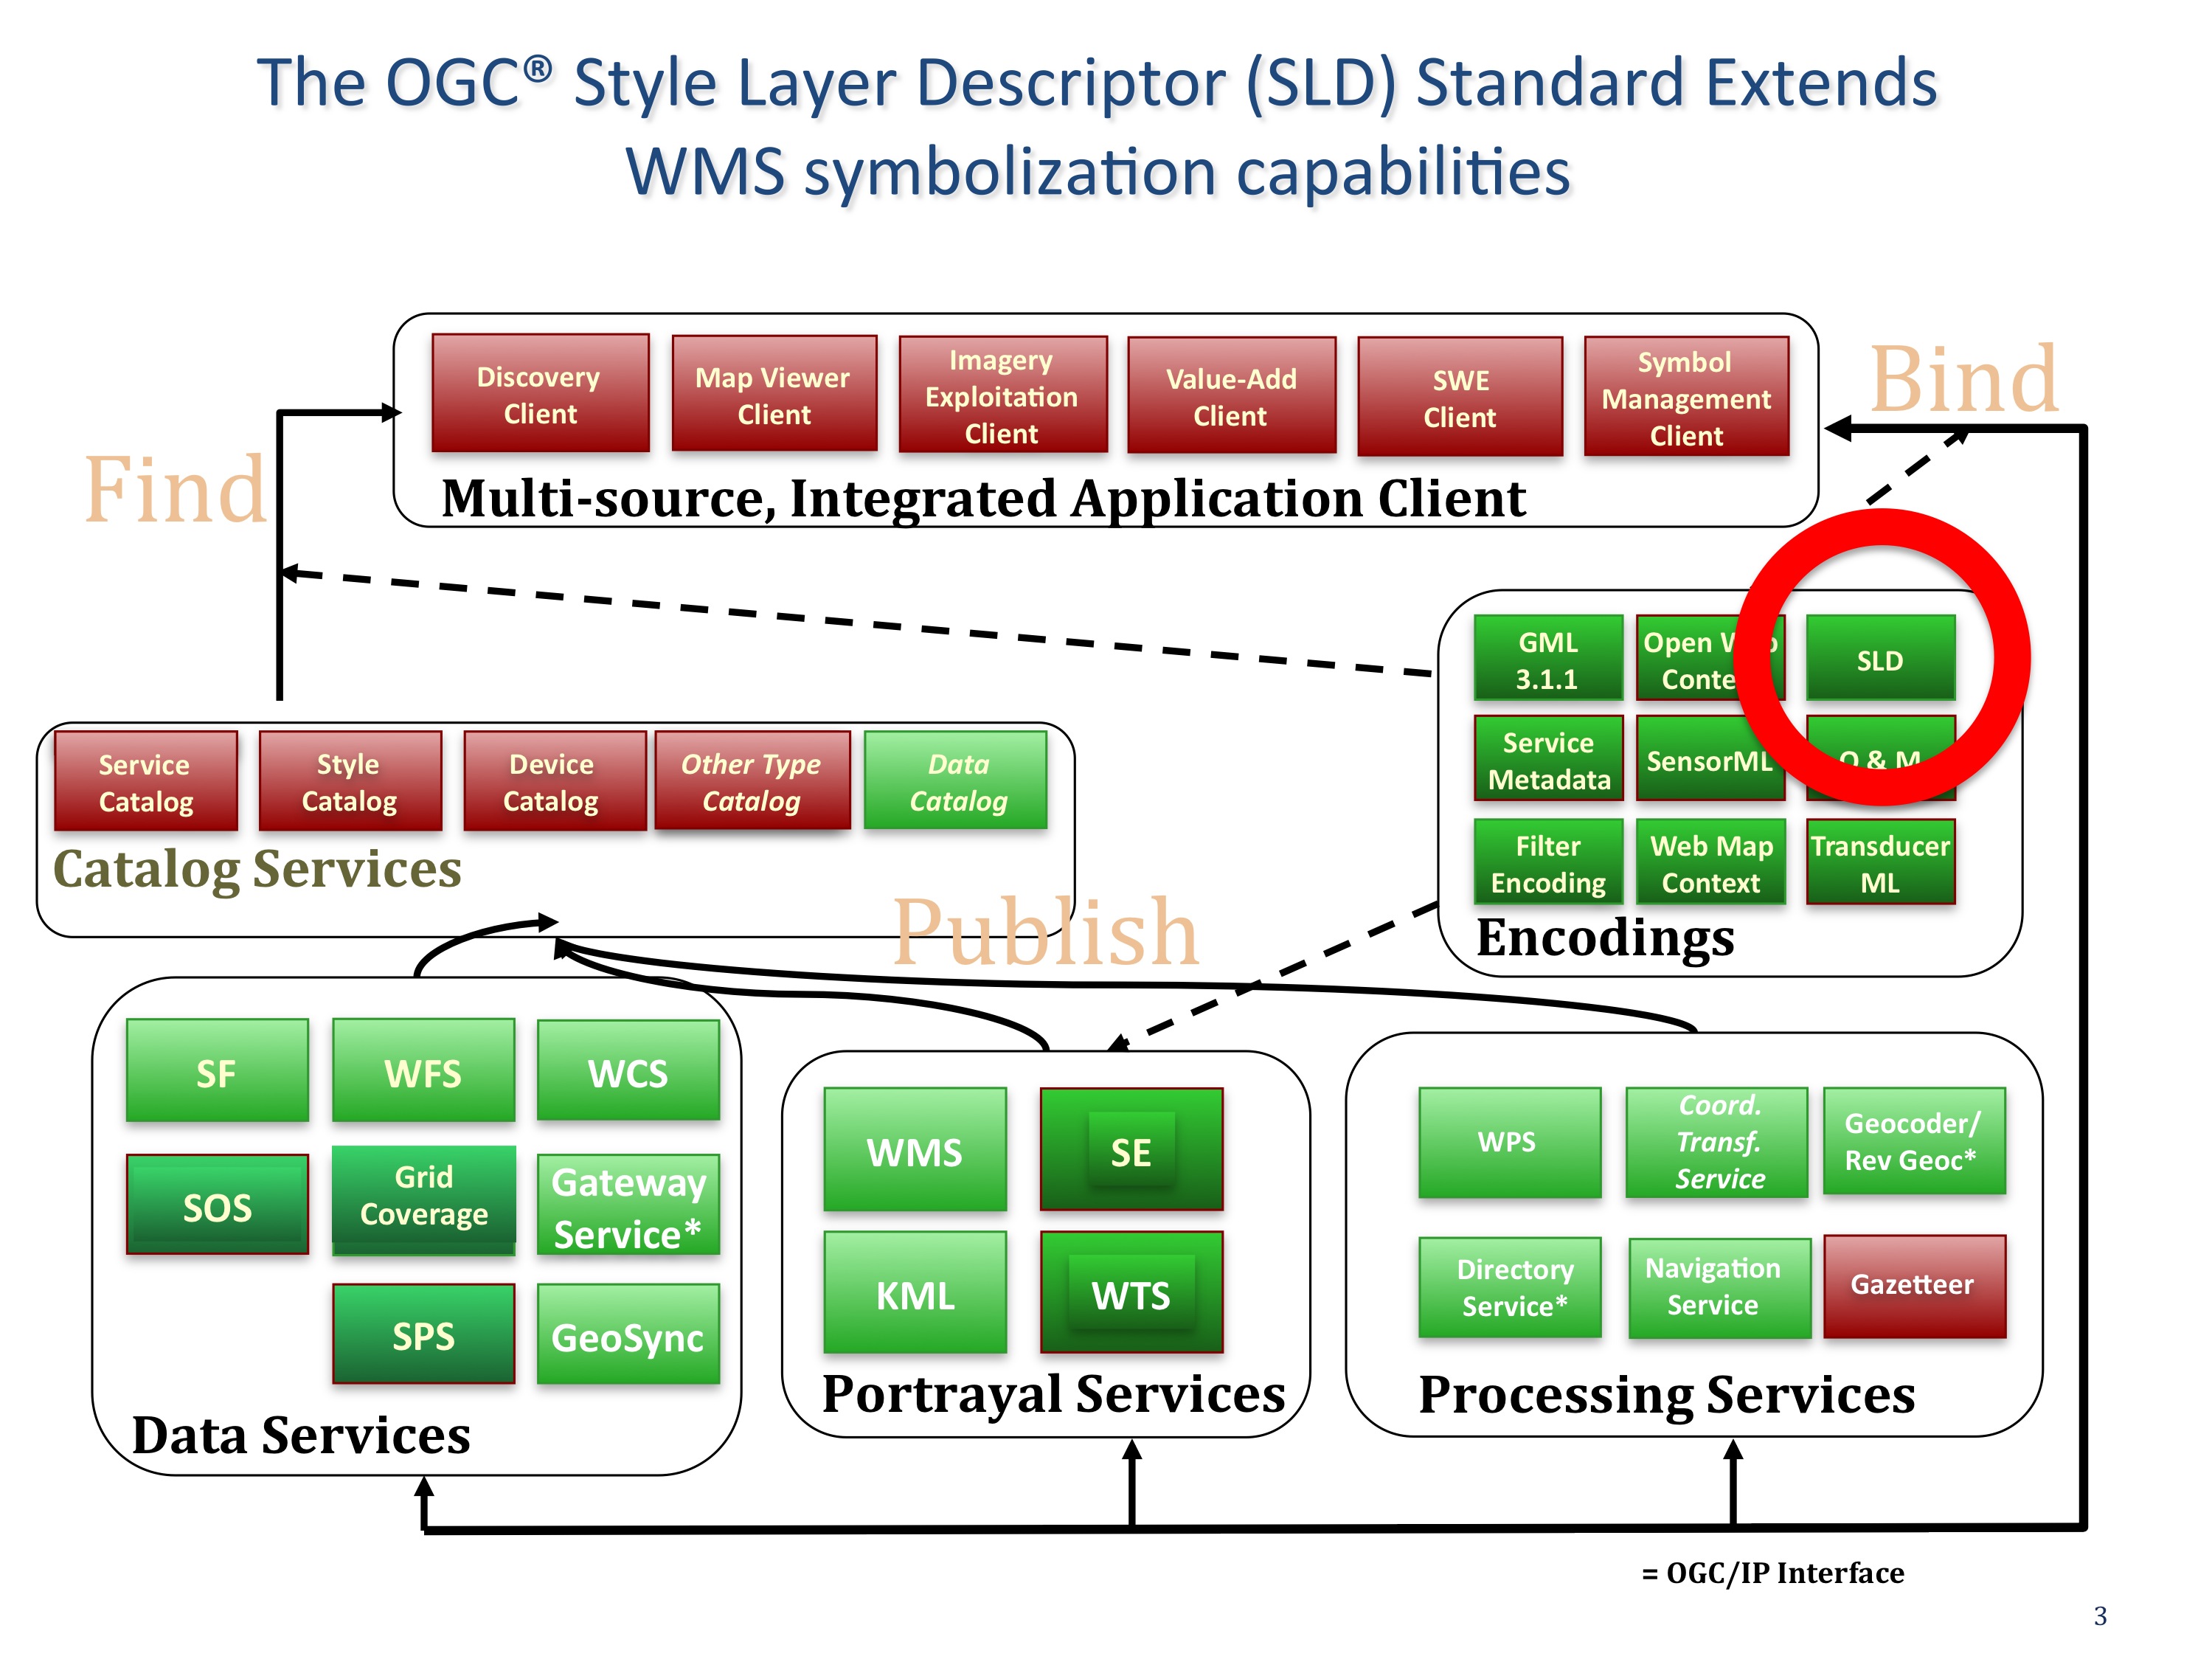
Task: Click the Publish label
Action: point(1045,932)
